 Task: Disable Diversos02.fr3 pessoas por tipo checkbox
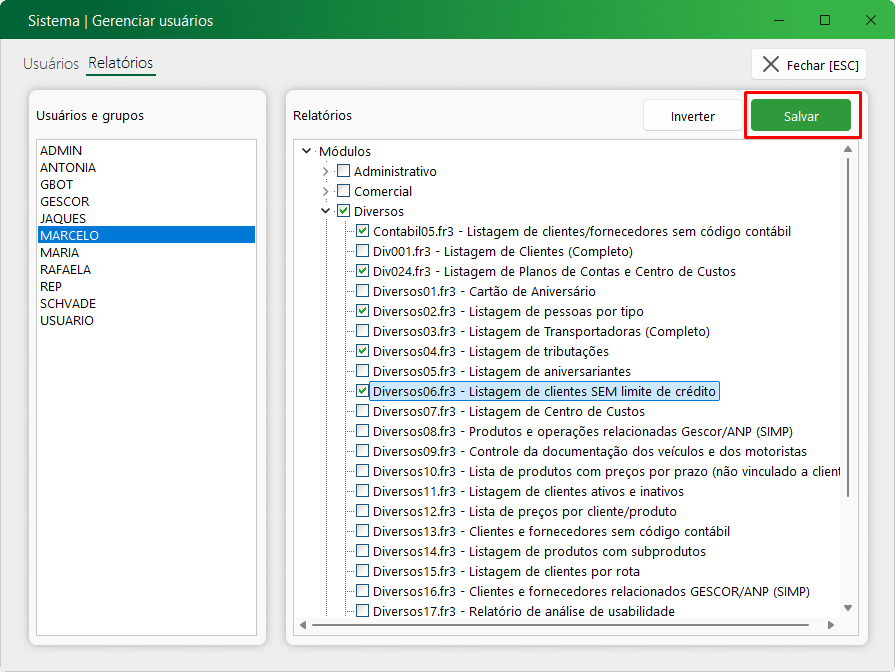[x=362, y=311]
